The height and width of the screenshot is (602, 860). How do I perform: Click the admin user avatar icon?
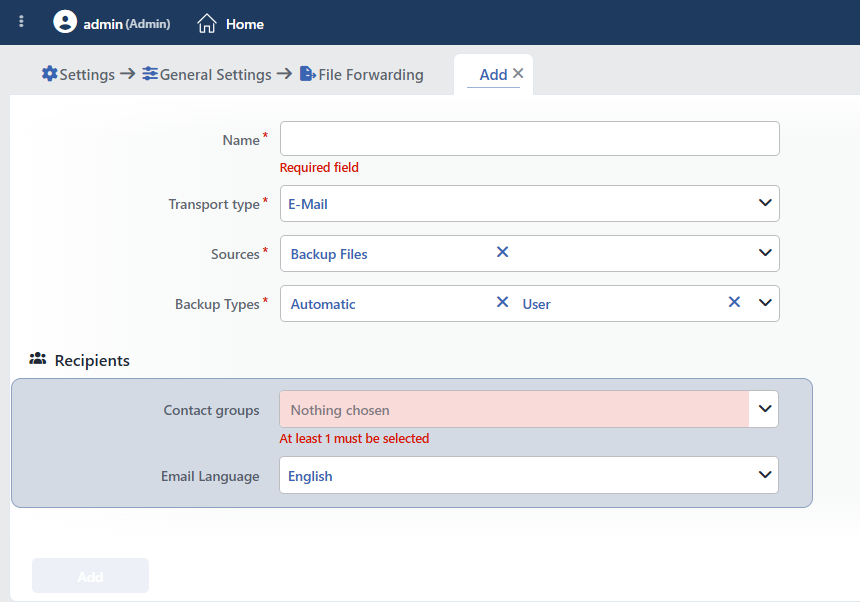pyautogui.click(x=65, y=21)
